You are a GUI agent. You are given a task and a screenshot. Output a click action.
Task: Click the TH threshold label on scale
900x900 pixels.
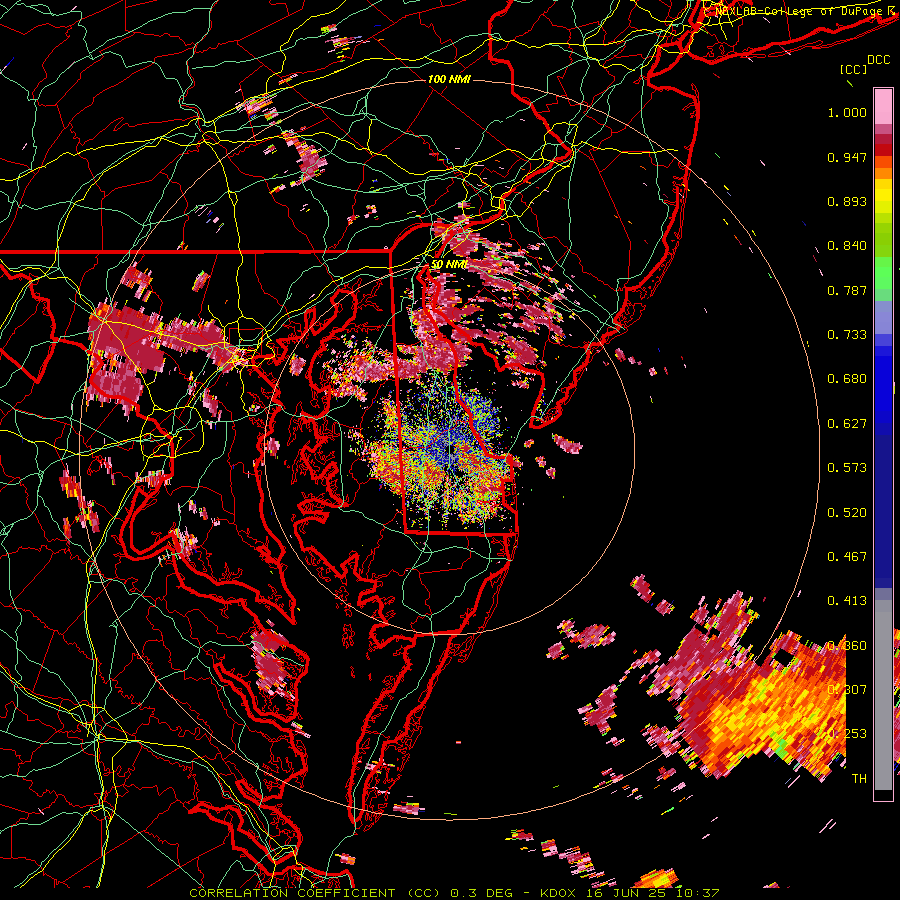pyautogui.click(x=859, y=779)
